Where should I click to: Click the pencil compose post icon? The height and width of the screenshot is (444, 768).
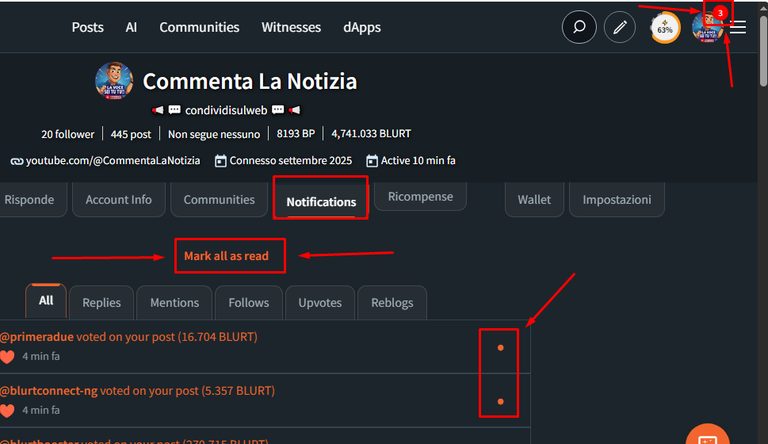coord(620,27)
